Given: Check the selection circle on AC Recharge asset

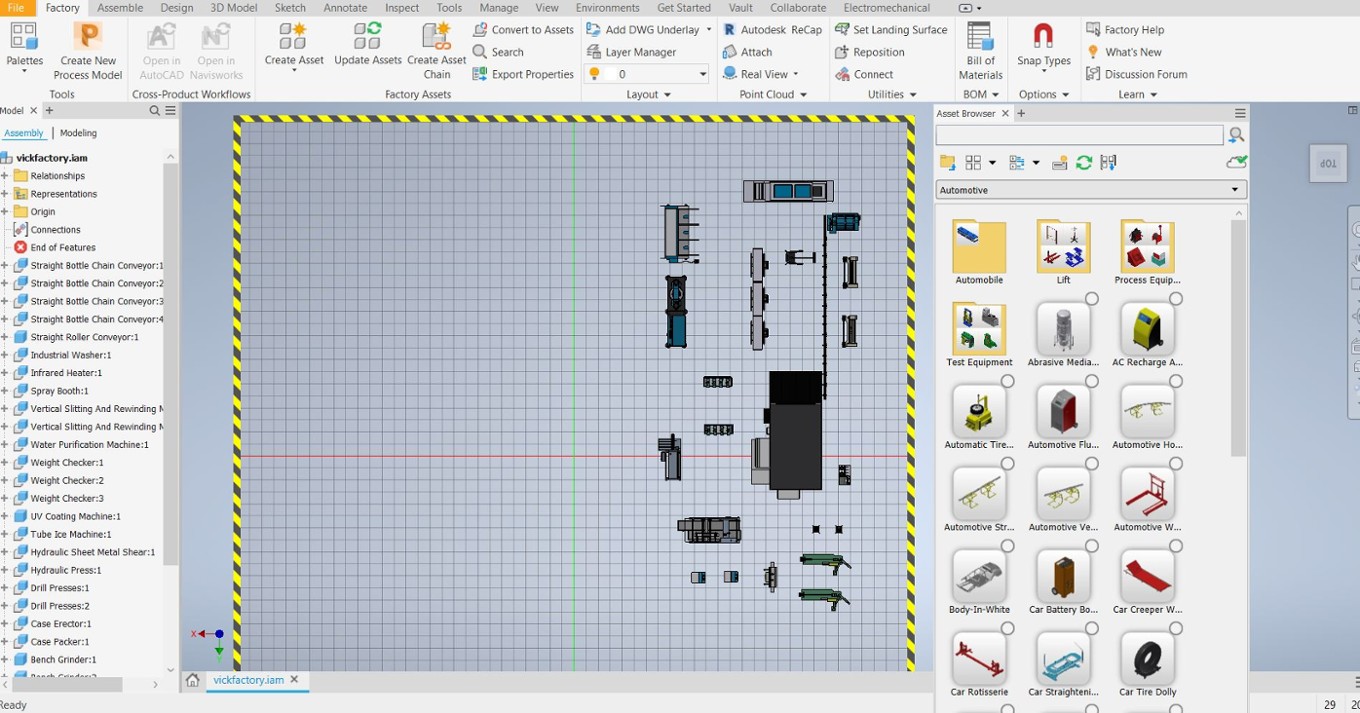Looking at the screenshot, I should tap(1175, 298).
